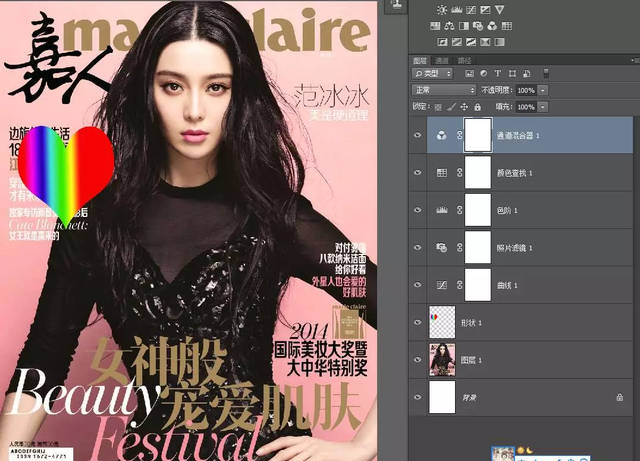
Task: Filter layers by shape layers
Action: coord(512,73)
